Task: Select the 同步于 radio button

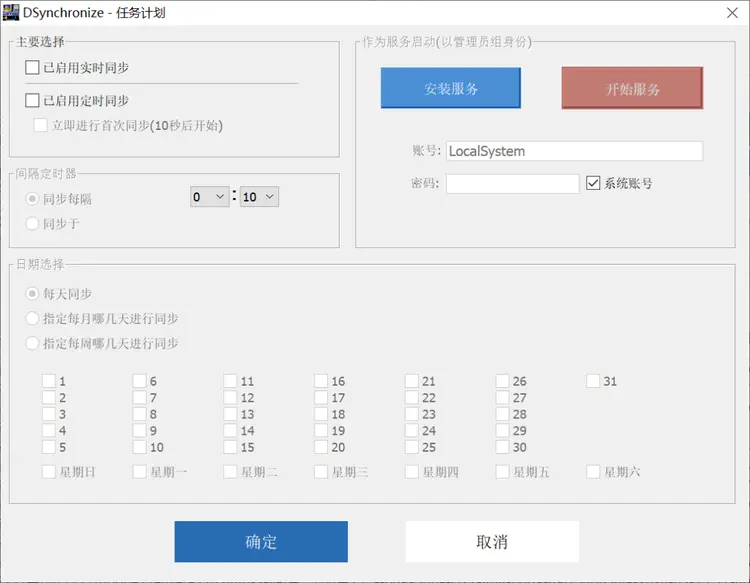Action: pos(33,224)
